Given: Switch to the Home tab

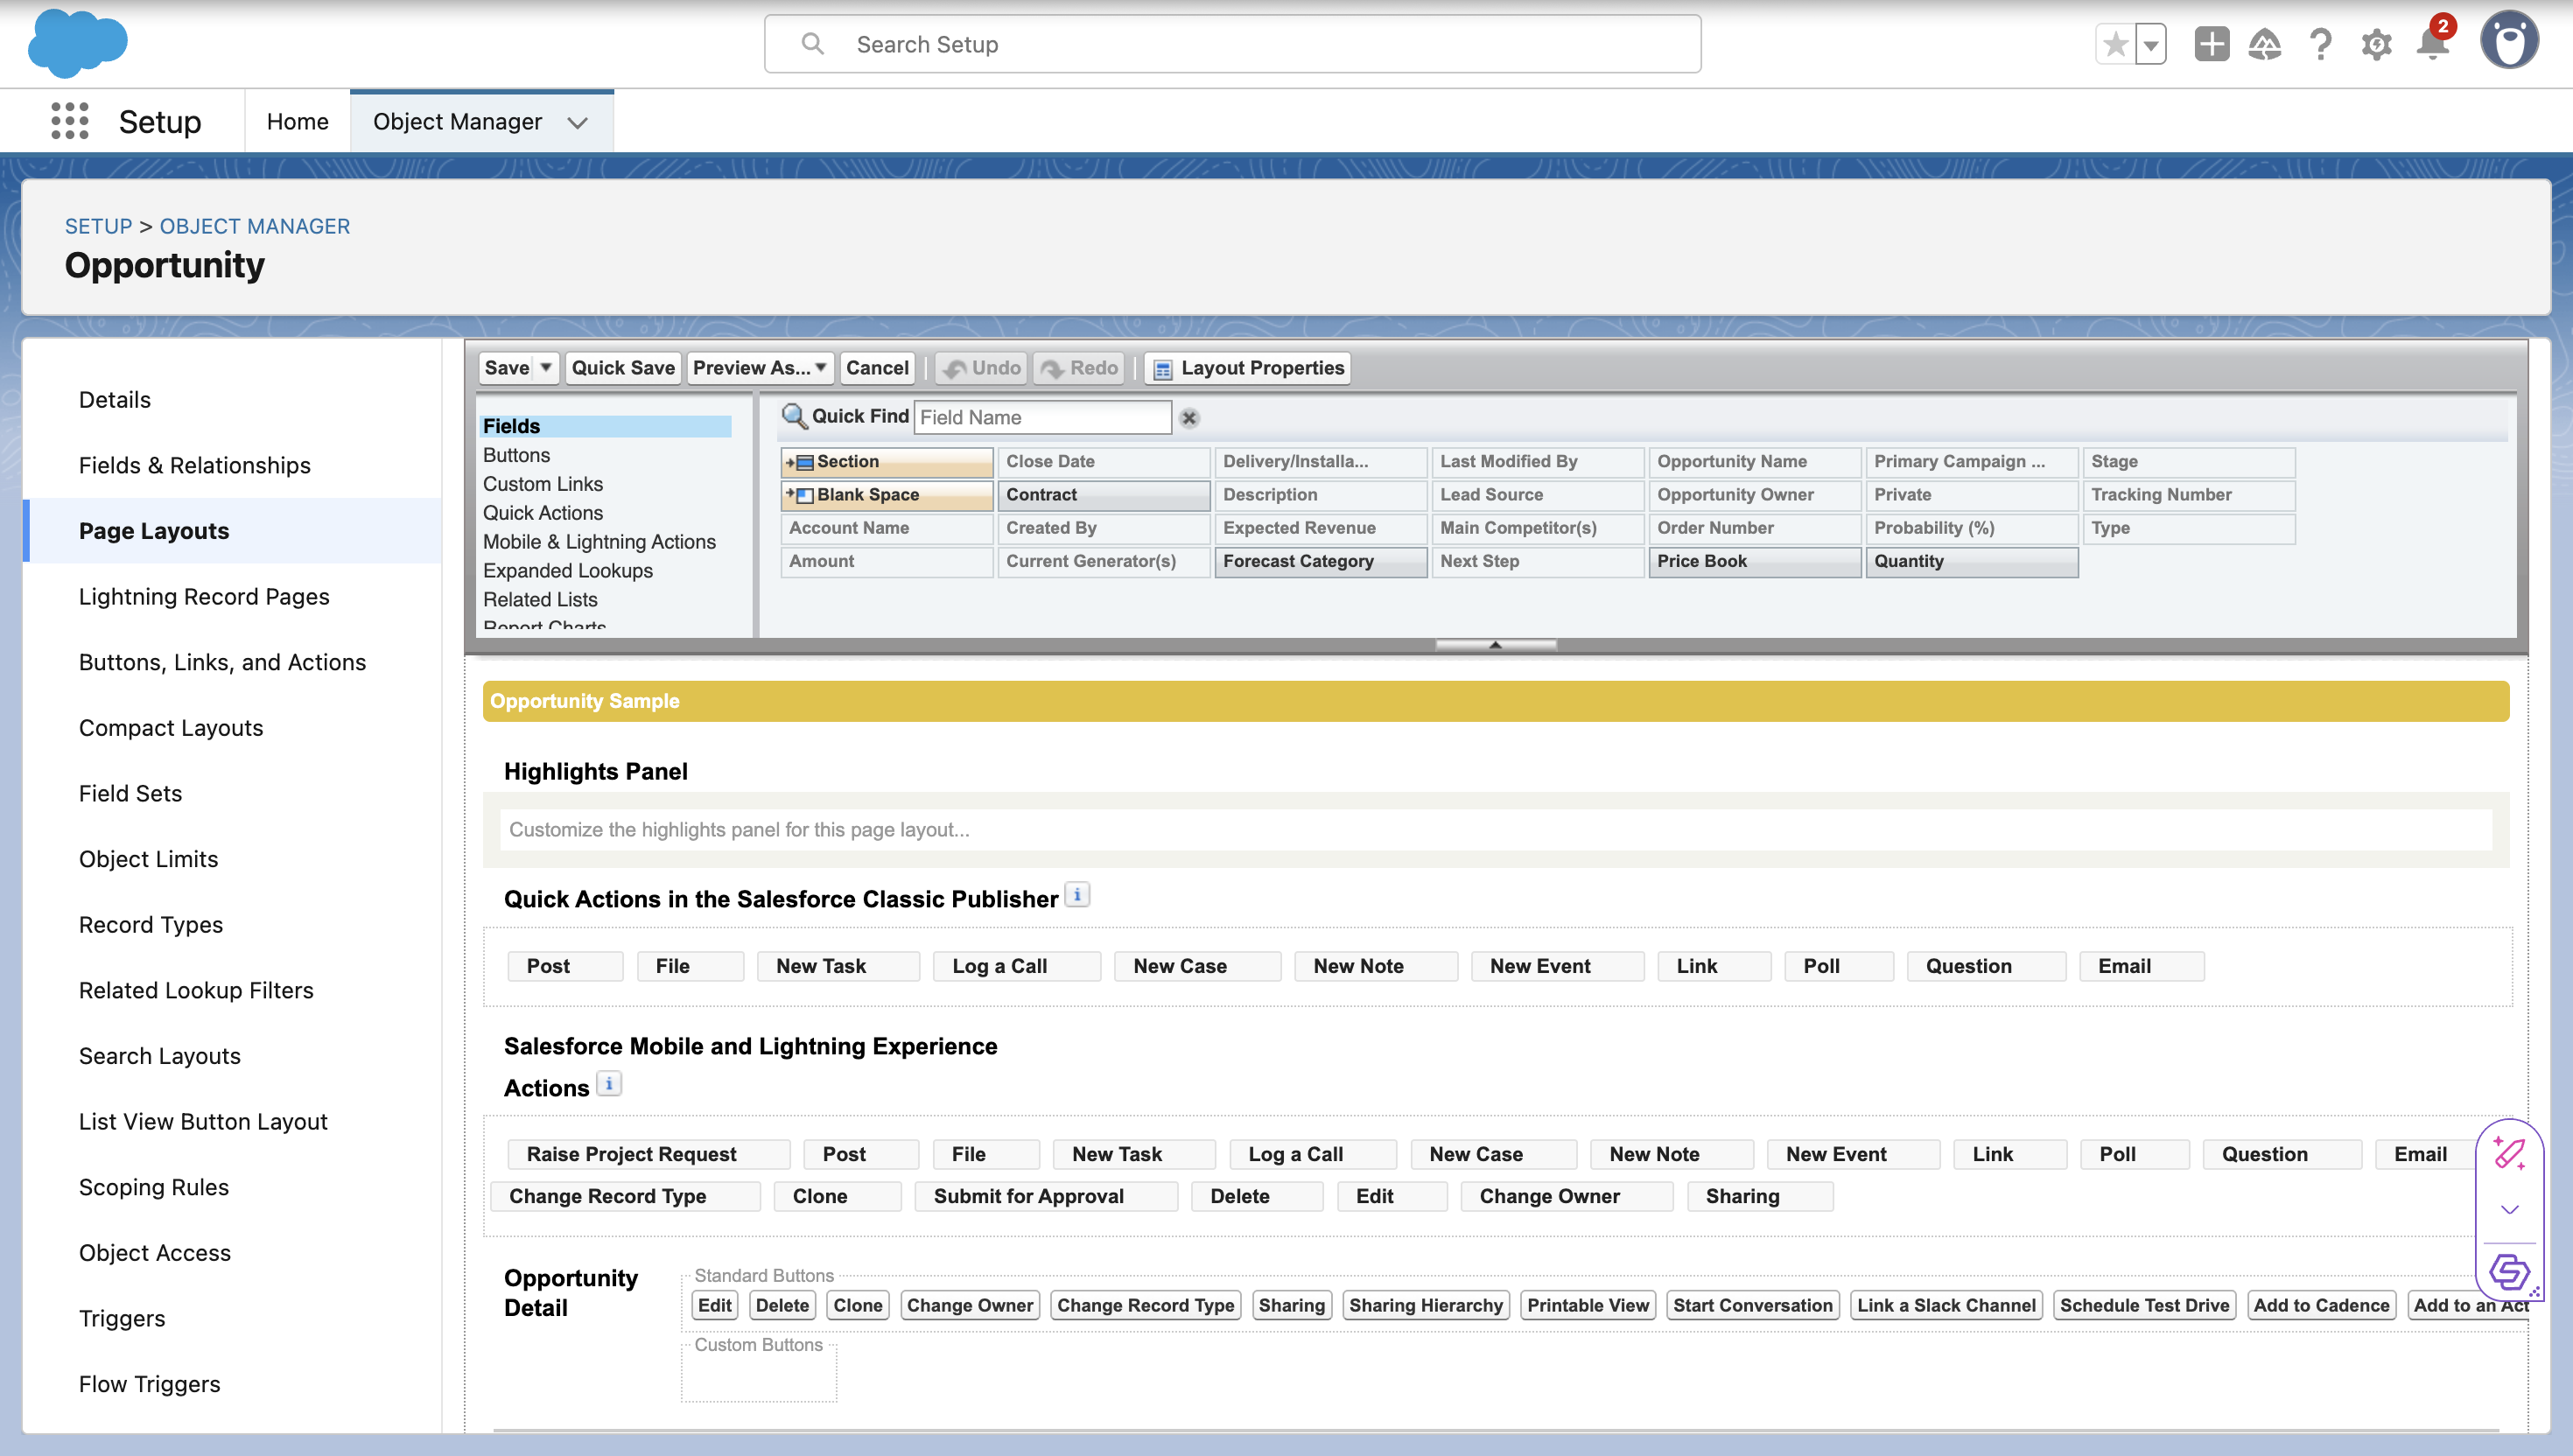Looking at the screenshot, I should (x=297, y=122).
